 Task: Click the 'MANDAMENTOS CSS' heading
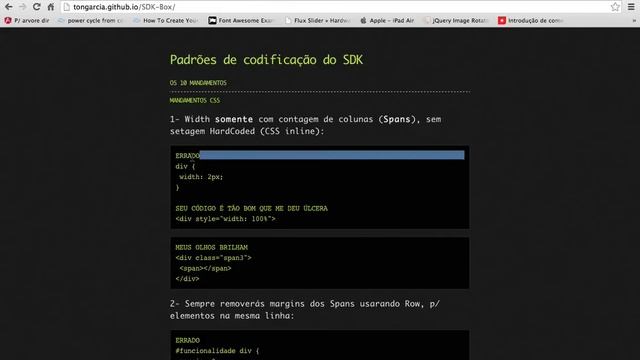click(x=195, y=100)
